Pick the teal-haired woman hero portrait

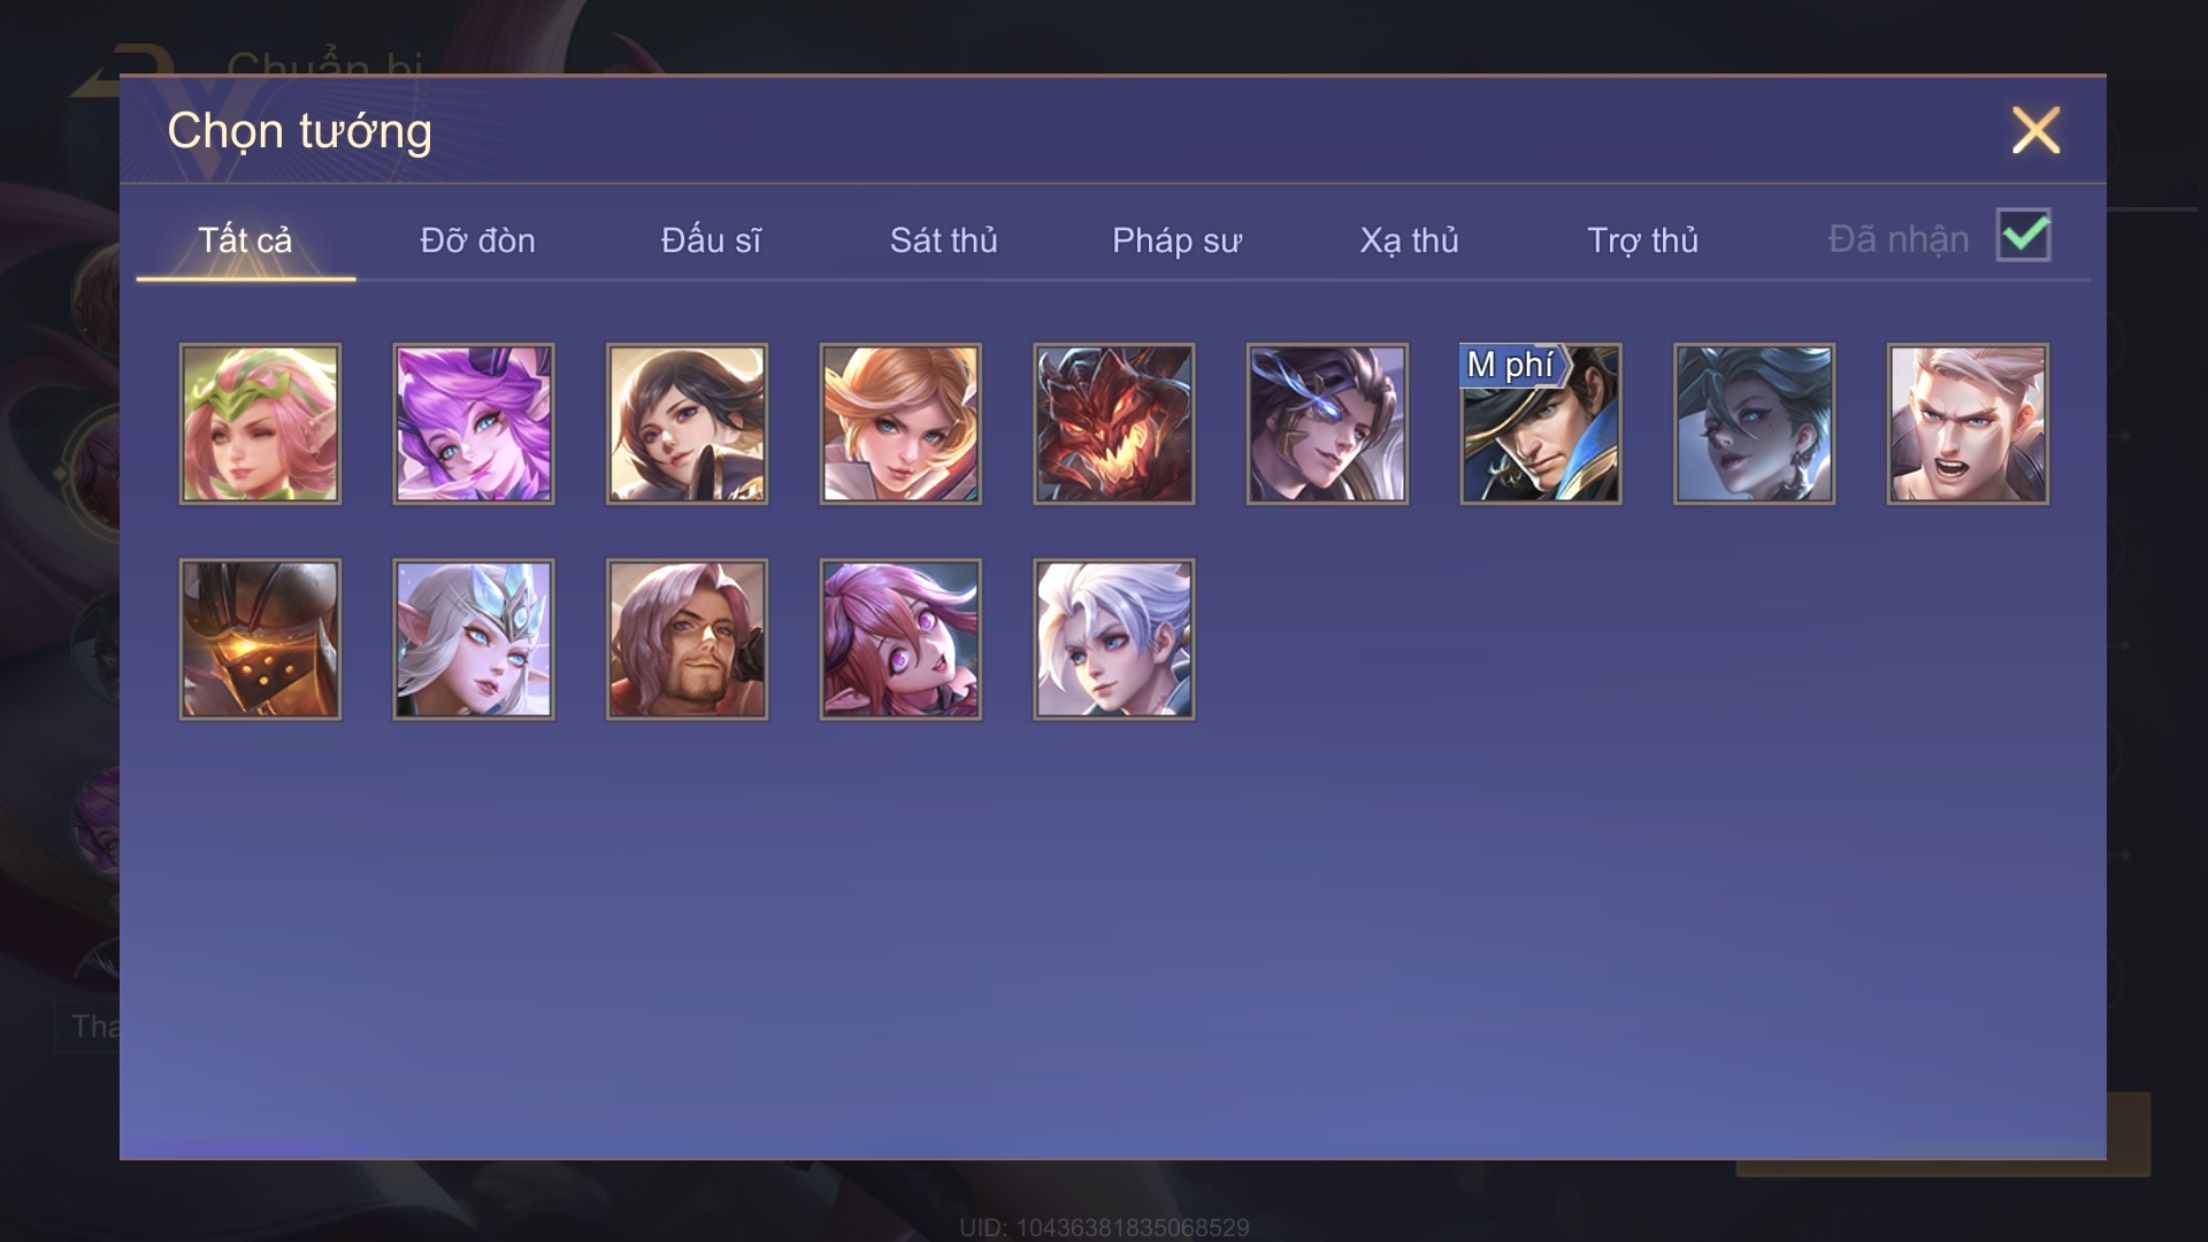(x=1754, y=424)
